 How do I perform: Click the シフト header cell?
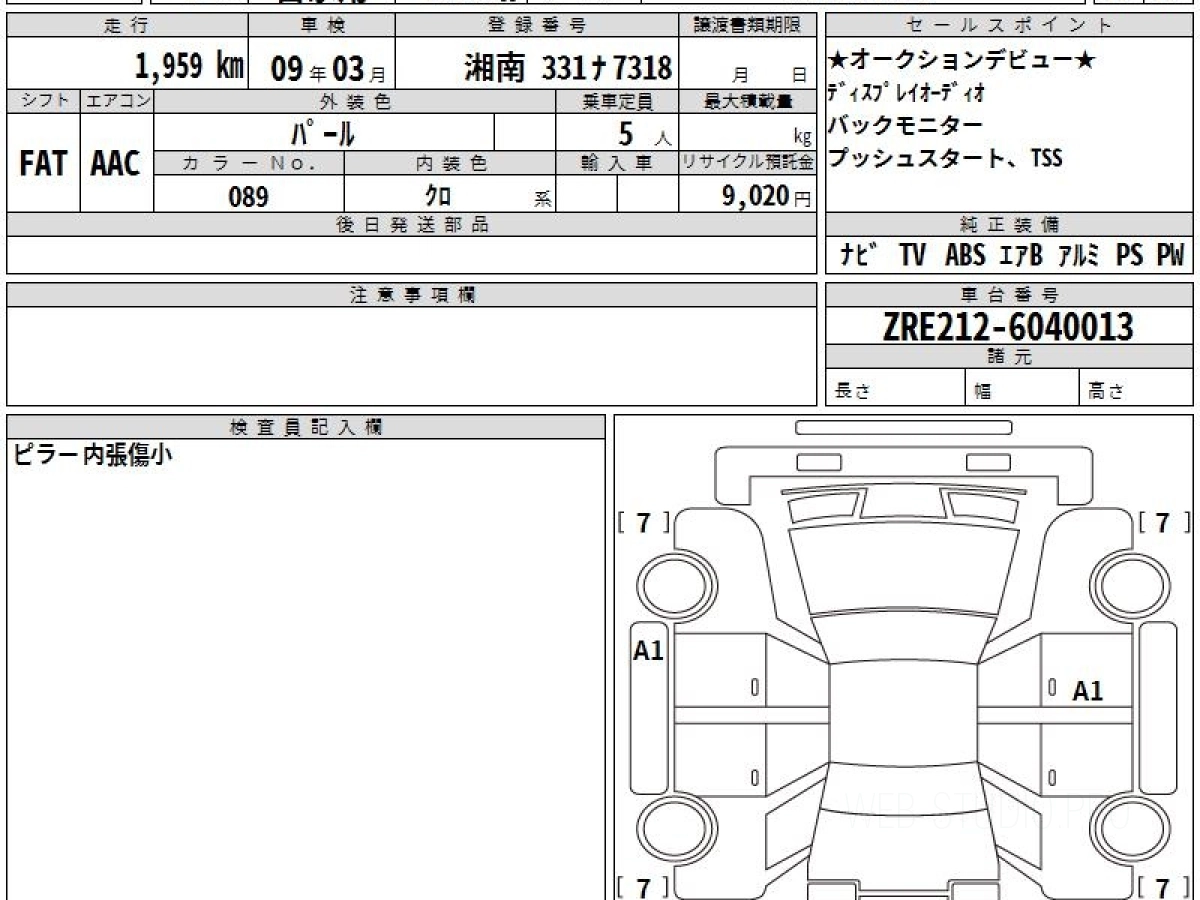pyautogui.click(x=43, y=101)
